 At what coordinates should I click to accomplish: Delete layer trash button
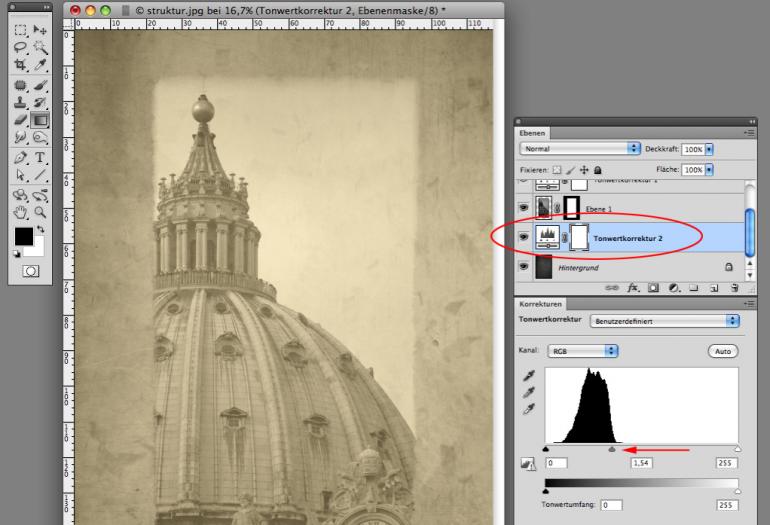734,288
